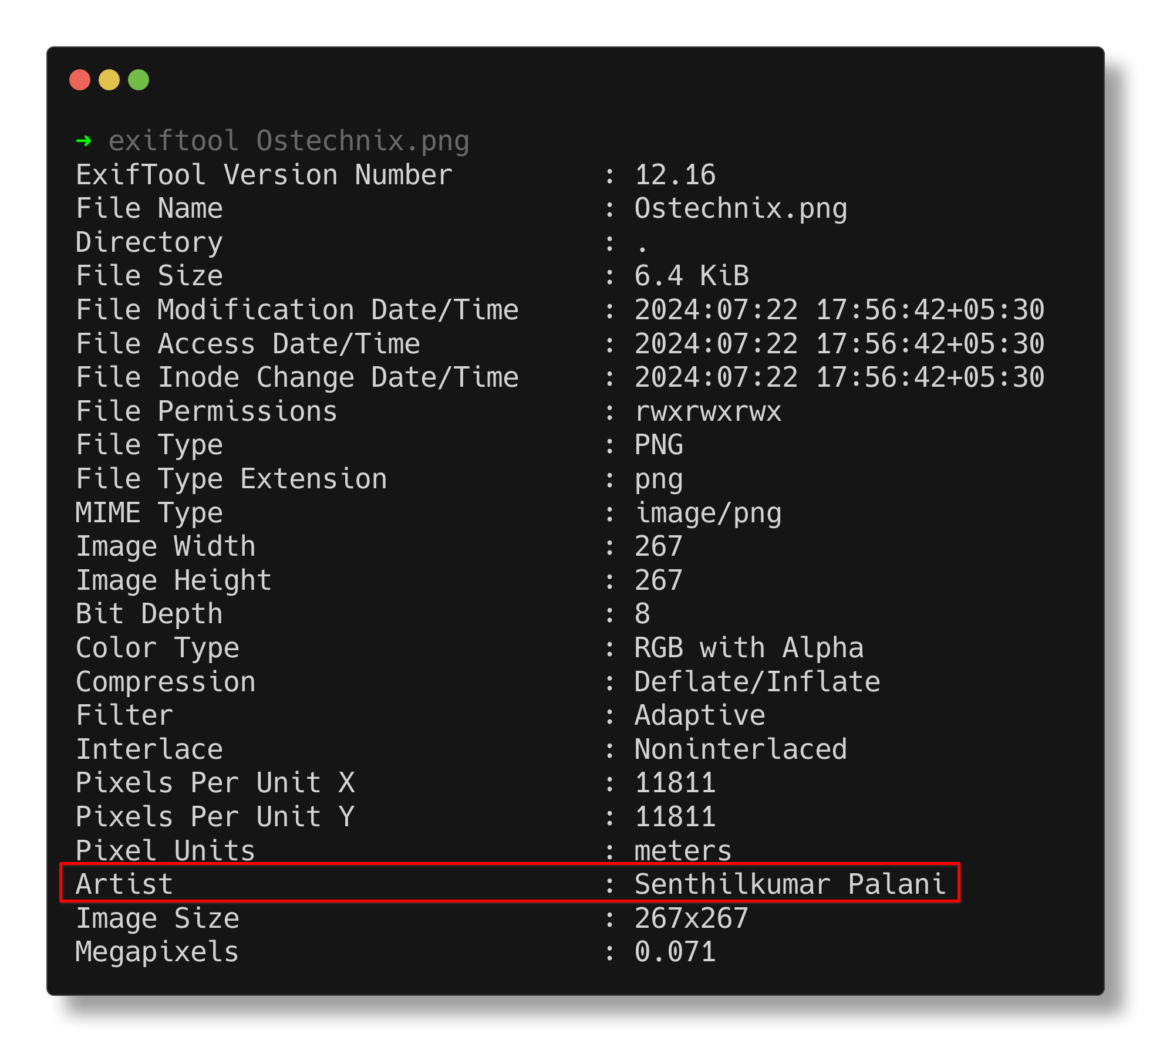The image size is (1170, 1061).
Task: Click the MIME Type value image/png
Action: [707, 513]
